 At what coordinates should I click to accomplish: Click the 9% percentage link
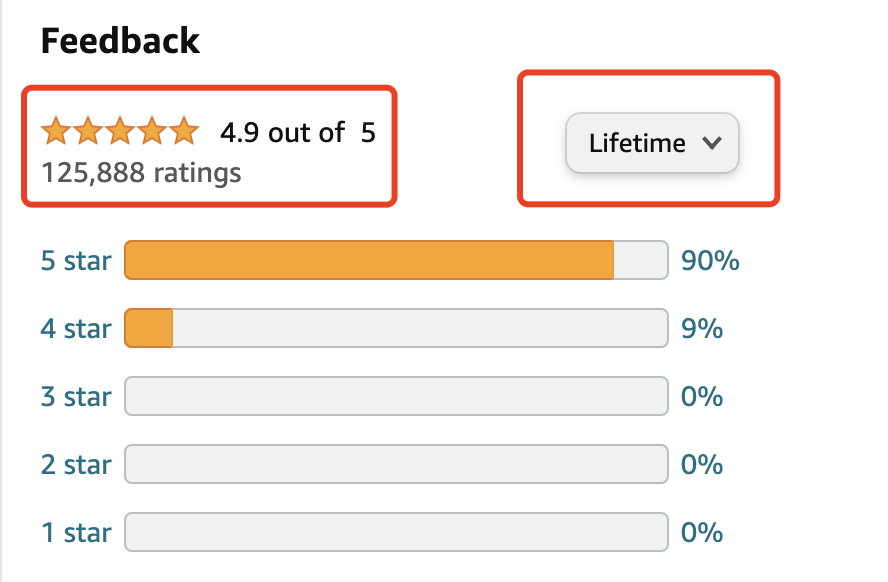coord(702,329)
